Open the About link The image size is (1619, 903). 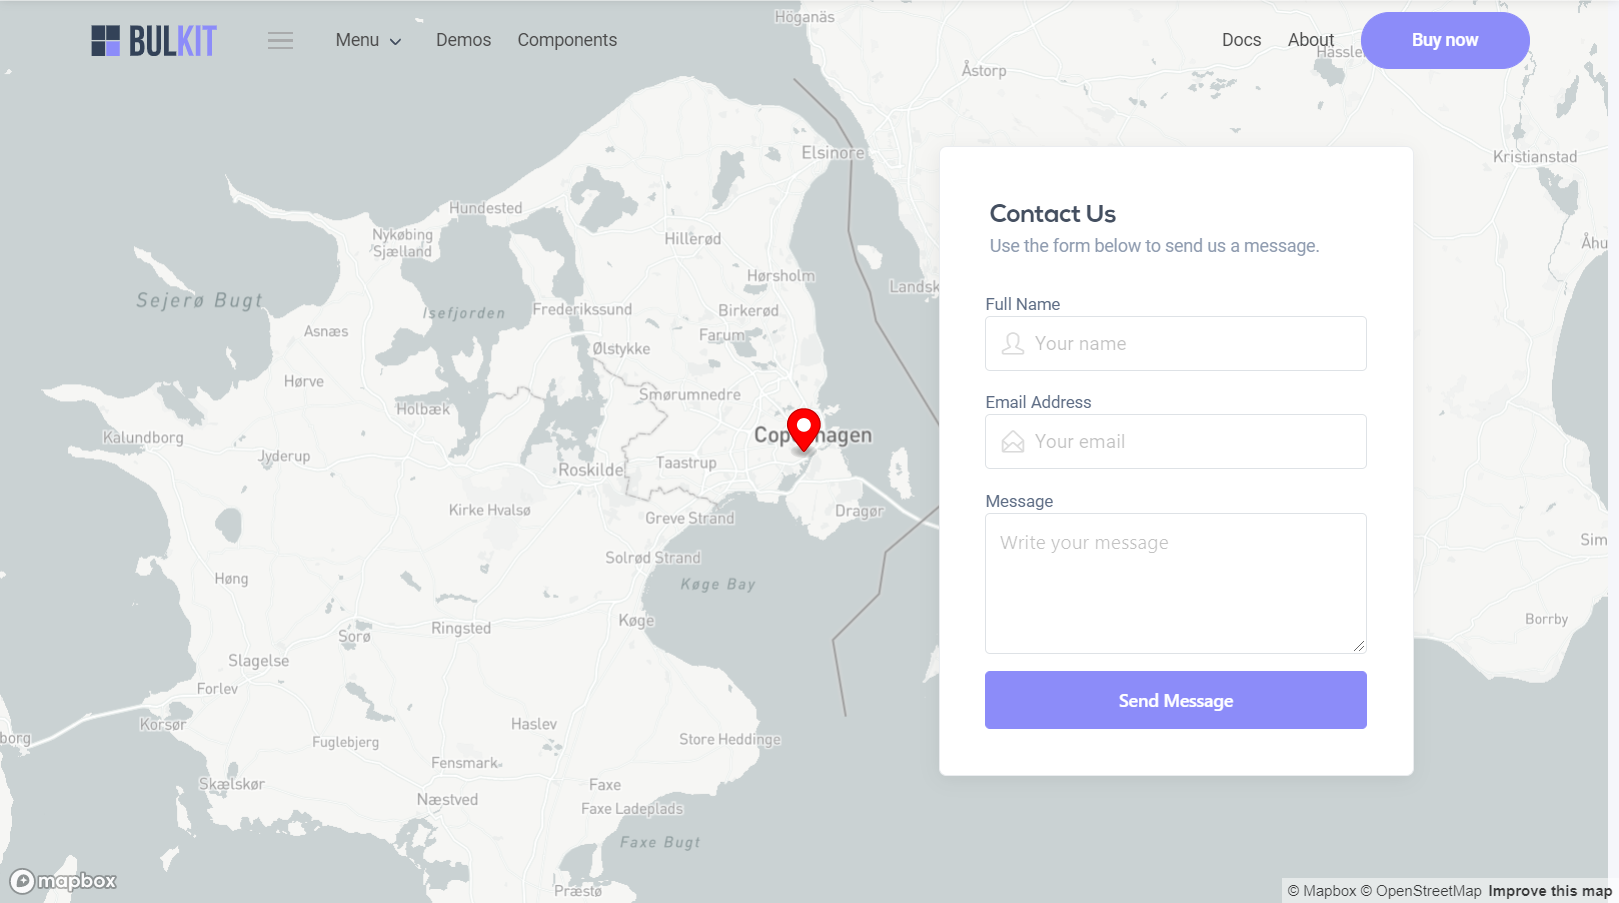click(1310, 40)
